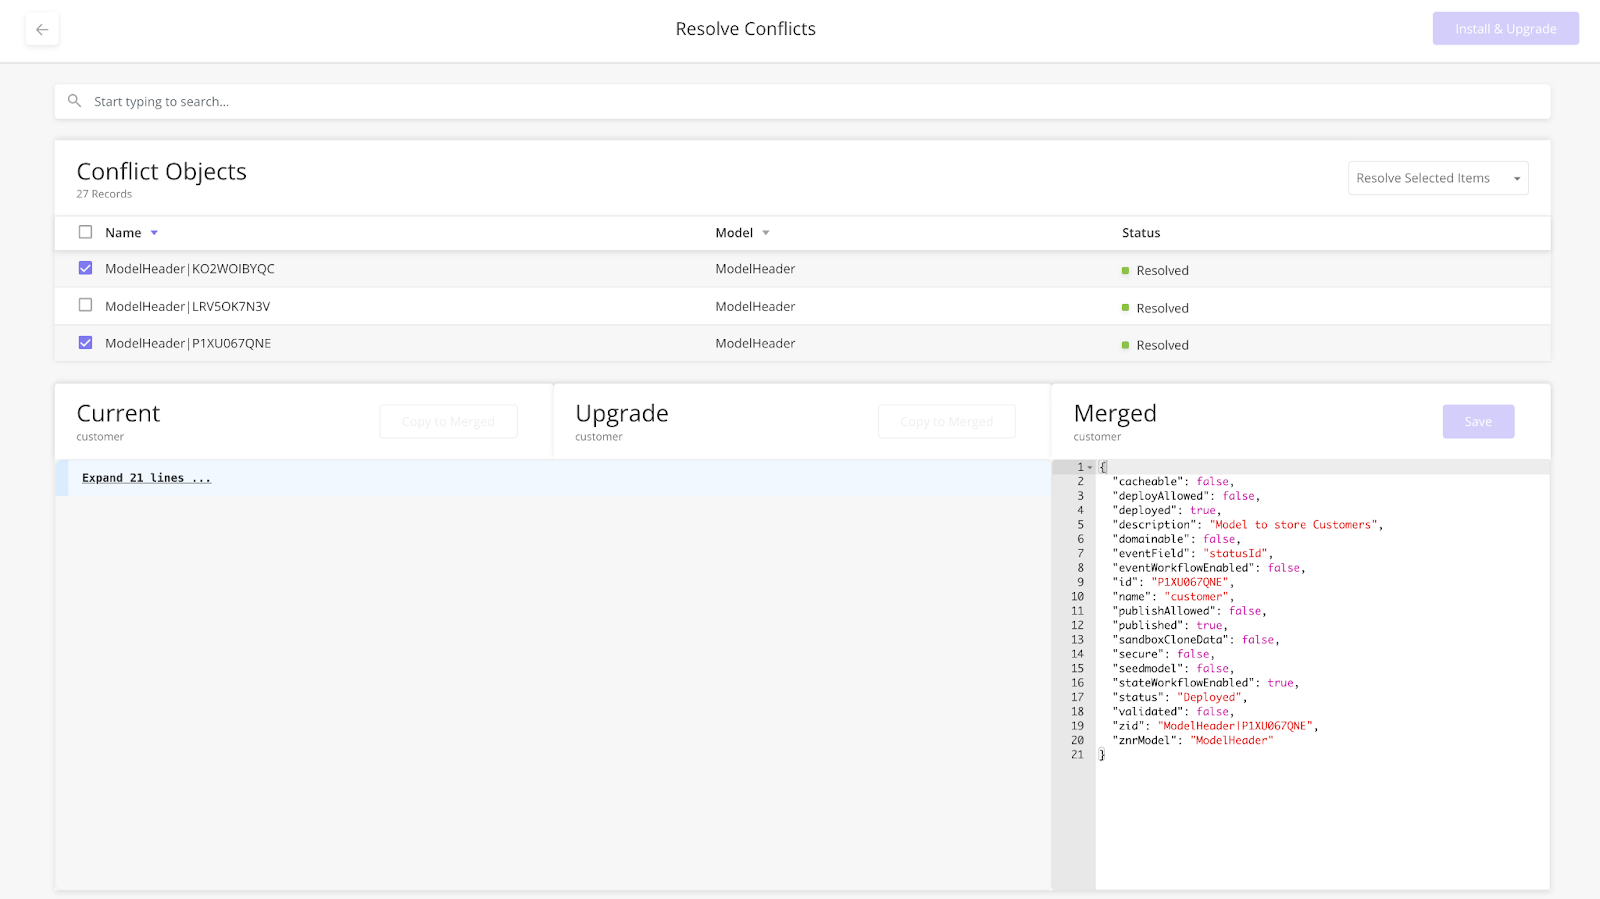Click the Status column header
Viewport: 1600px width, 899px height.
1141,233
